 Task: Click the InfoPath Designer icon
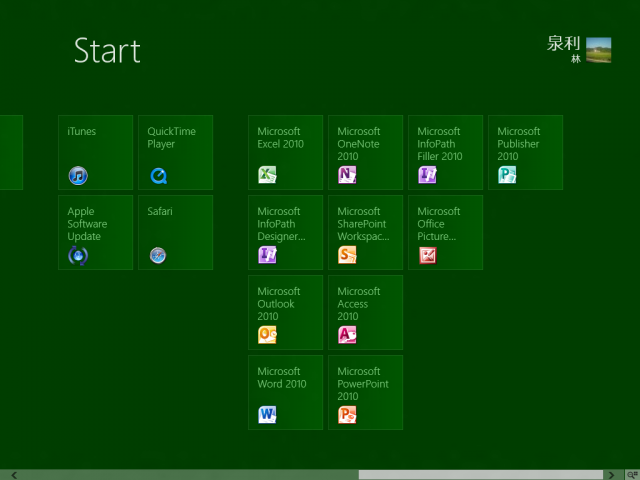[x=267, y=255]
